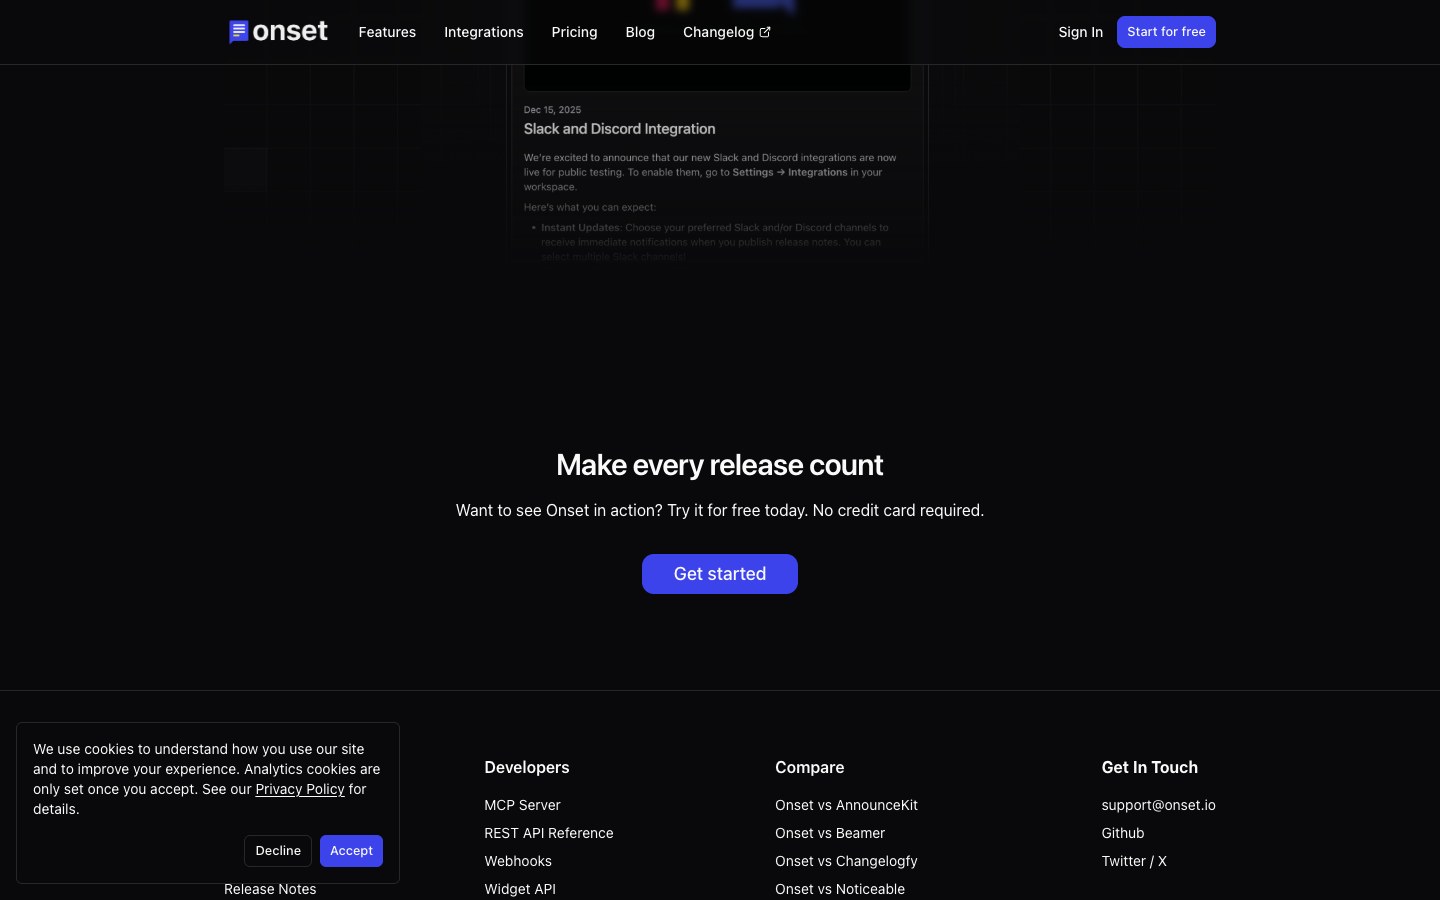Click the support@onset.io email link
The height and width of the screenshot is (900, 1440).
pos(1158,805)
